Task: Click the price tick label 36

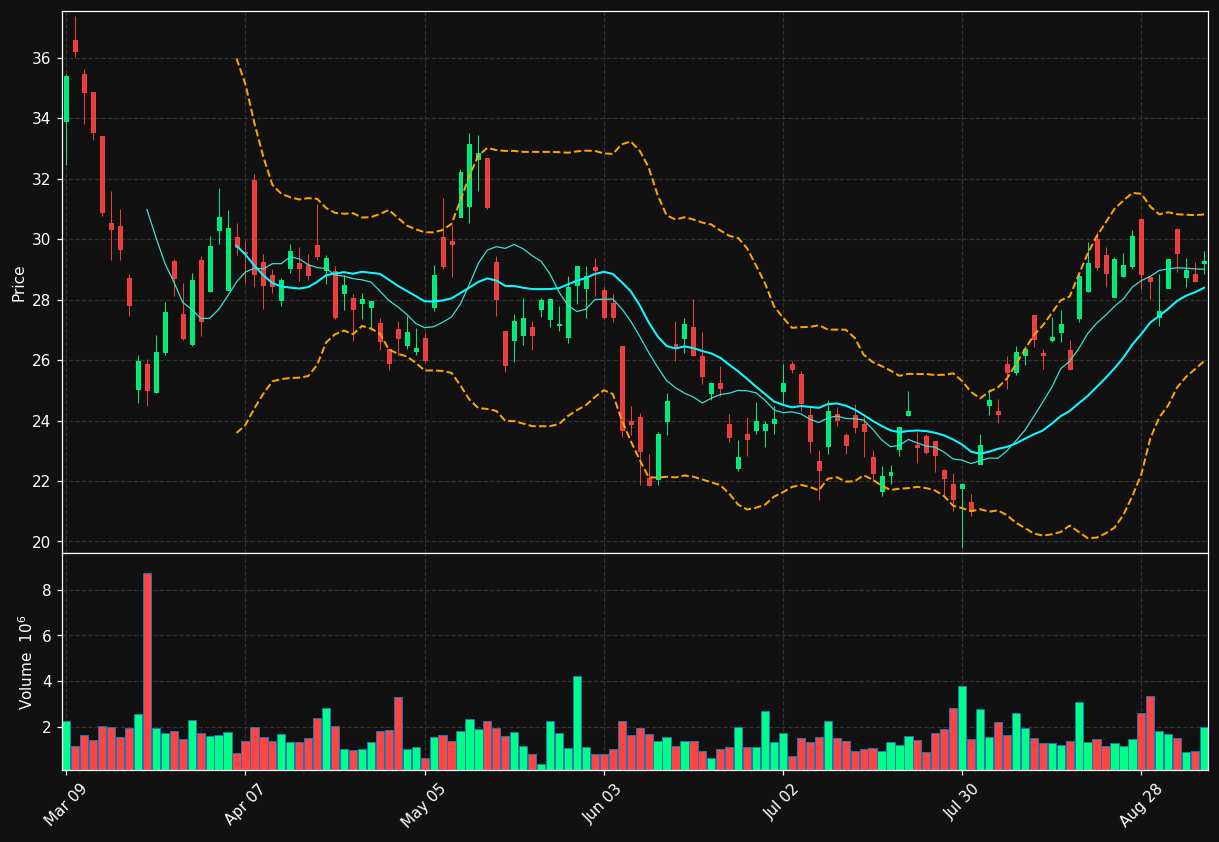Action: pyautogui.click(x=41, y=59)
